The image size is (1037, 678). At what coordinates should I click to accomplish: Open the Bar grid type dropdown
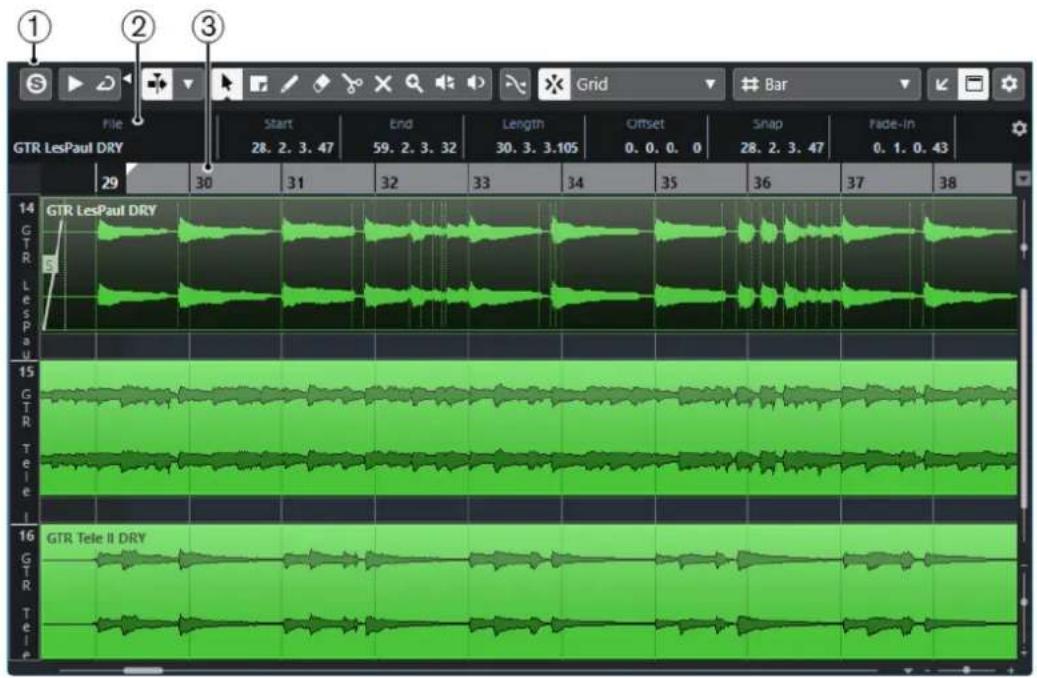tap(826, 84)
